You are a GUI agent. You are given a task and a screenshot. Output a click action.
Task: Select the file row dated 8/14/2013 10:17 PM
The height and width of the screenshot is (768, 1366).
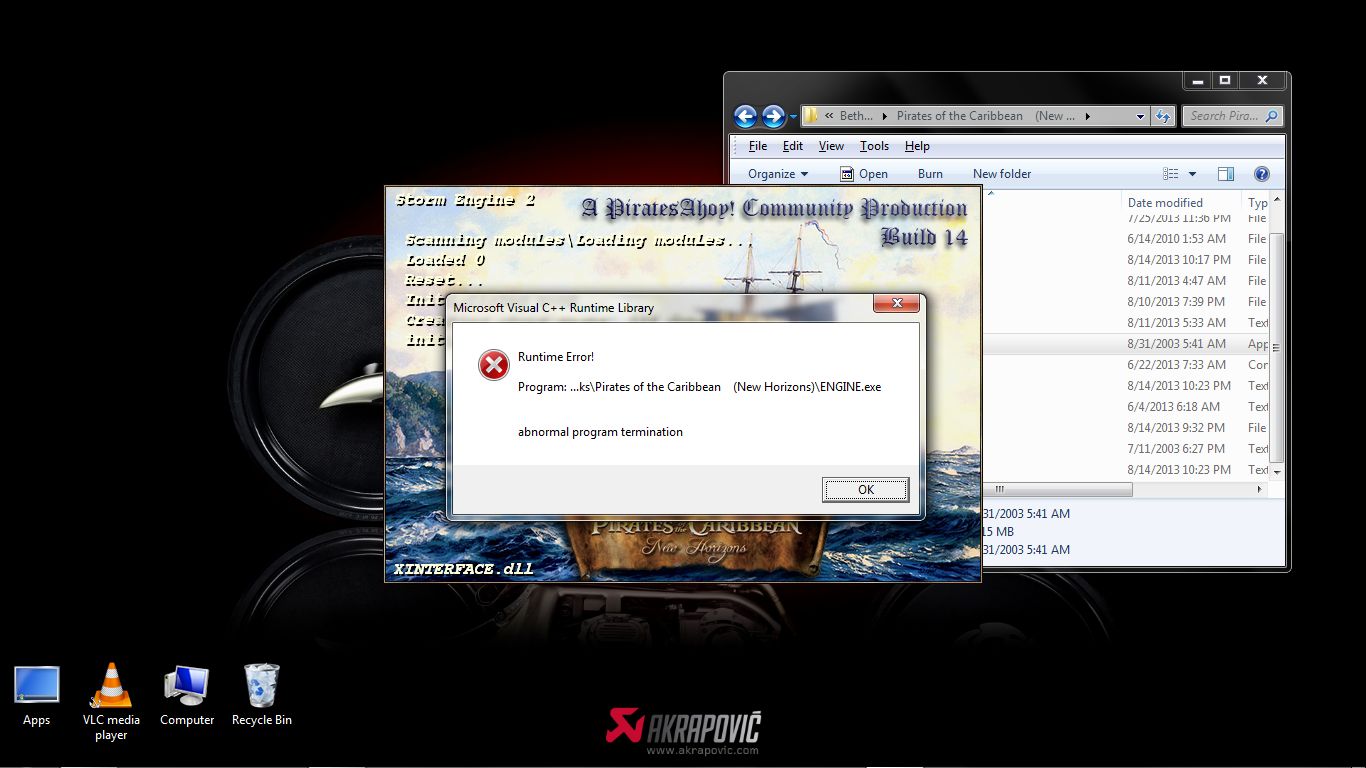1127,260
